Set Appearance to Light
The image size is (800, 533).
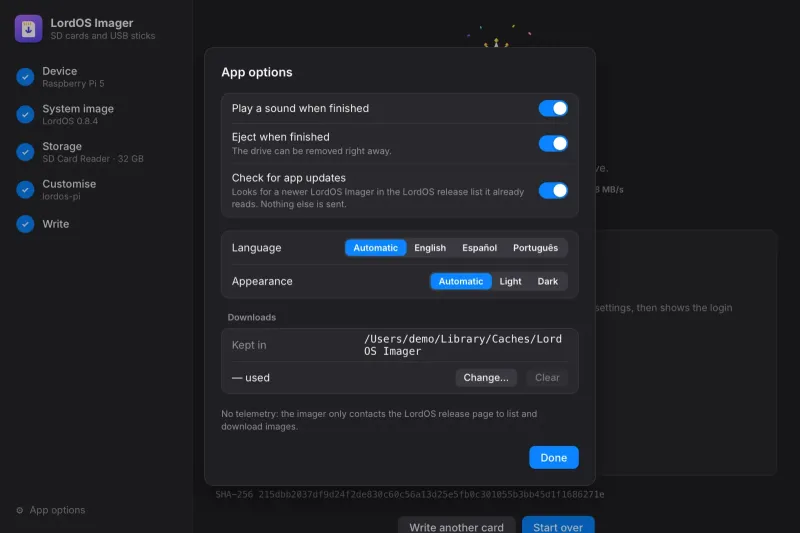510,282
